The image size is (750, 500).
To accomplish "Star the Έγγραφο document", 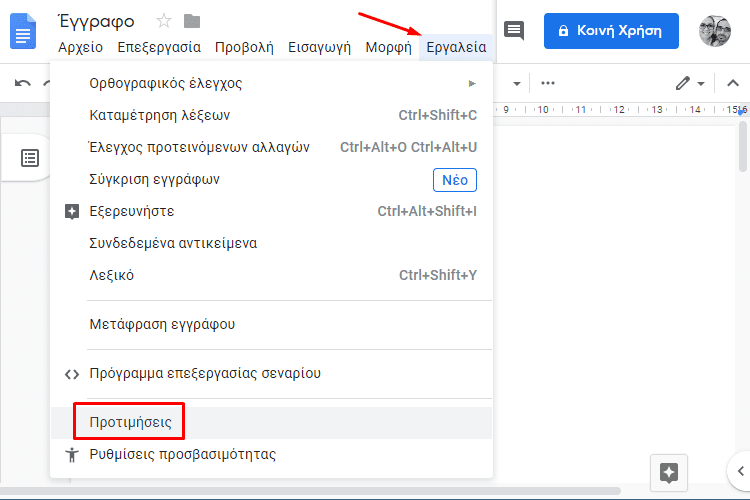I will point(164,21).
